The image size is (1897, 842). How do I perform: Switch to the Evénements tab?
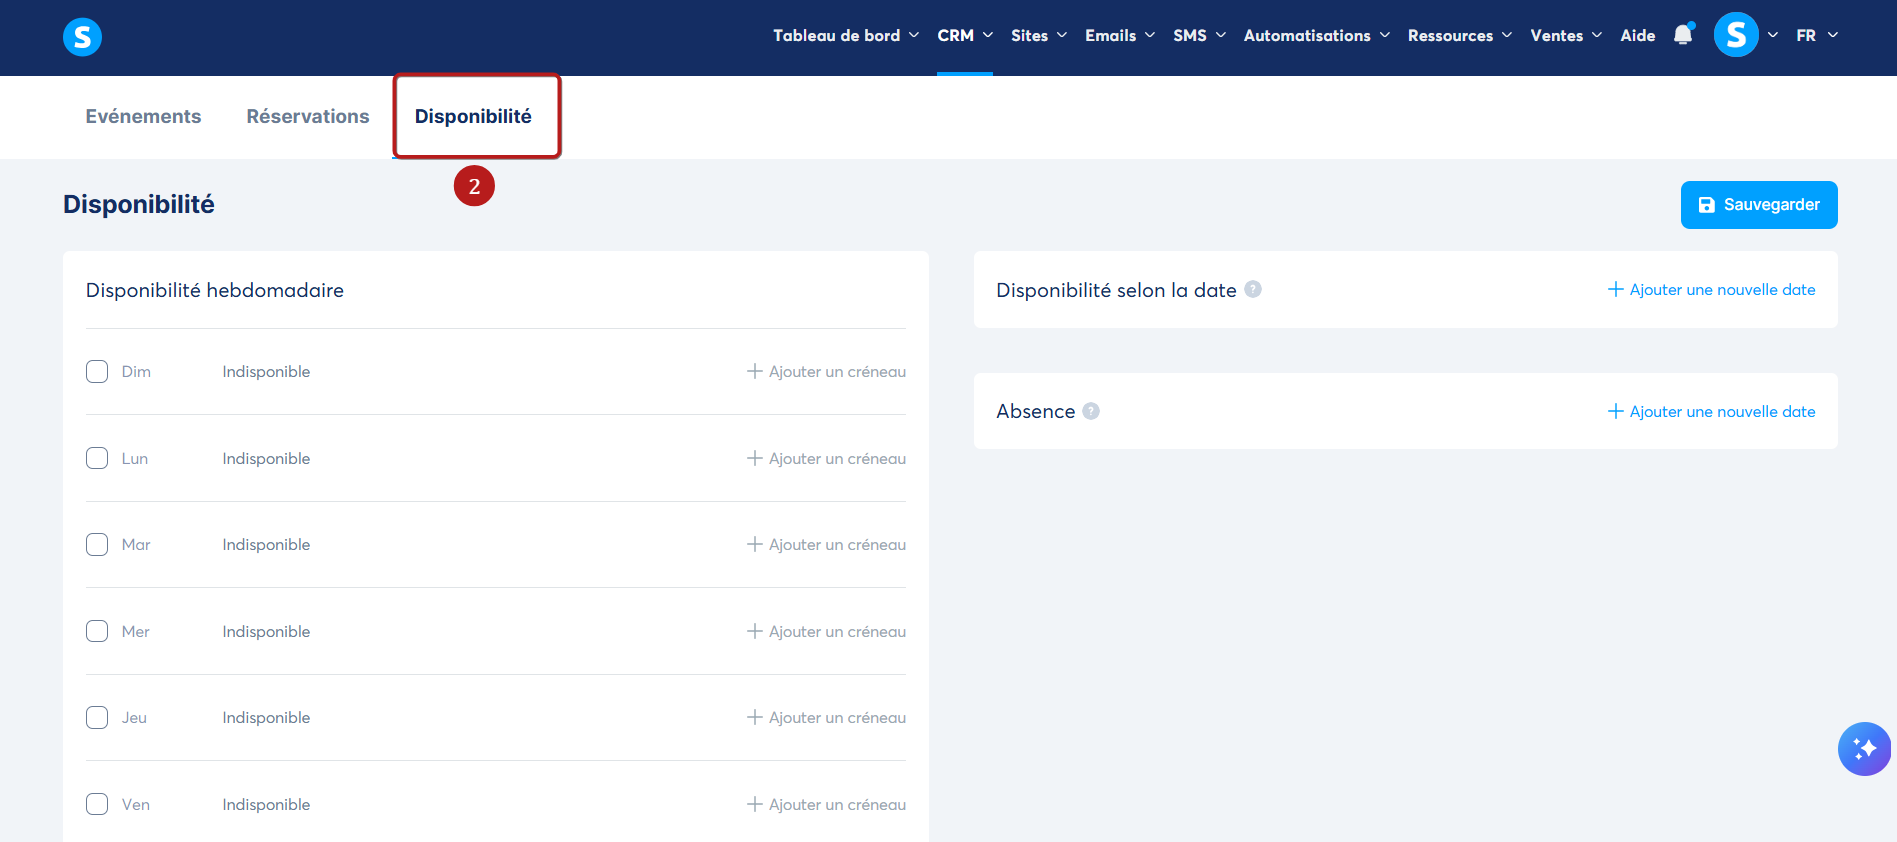[x=143, y=116]
